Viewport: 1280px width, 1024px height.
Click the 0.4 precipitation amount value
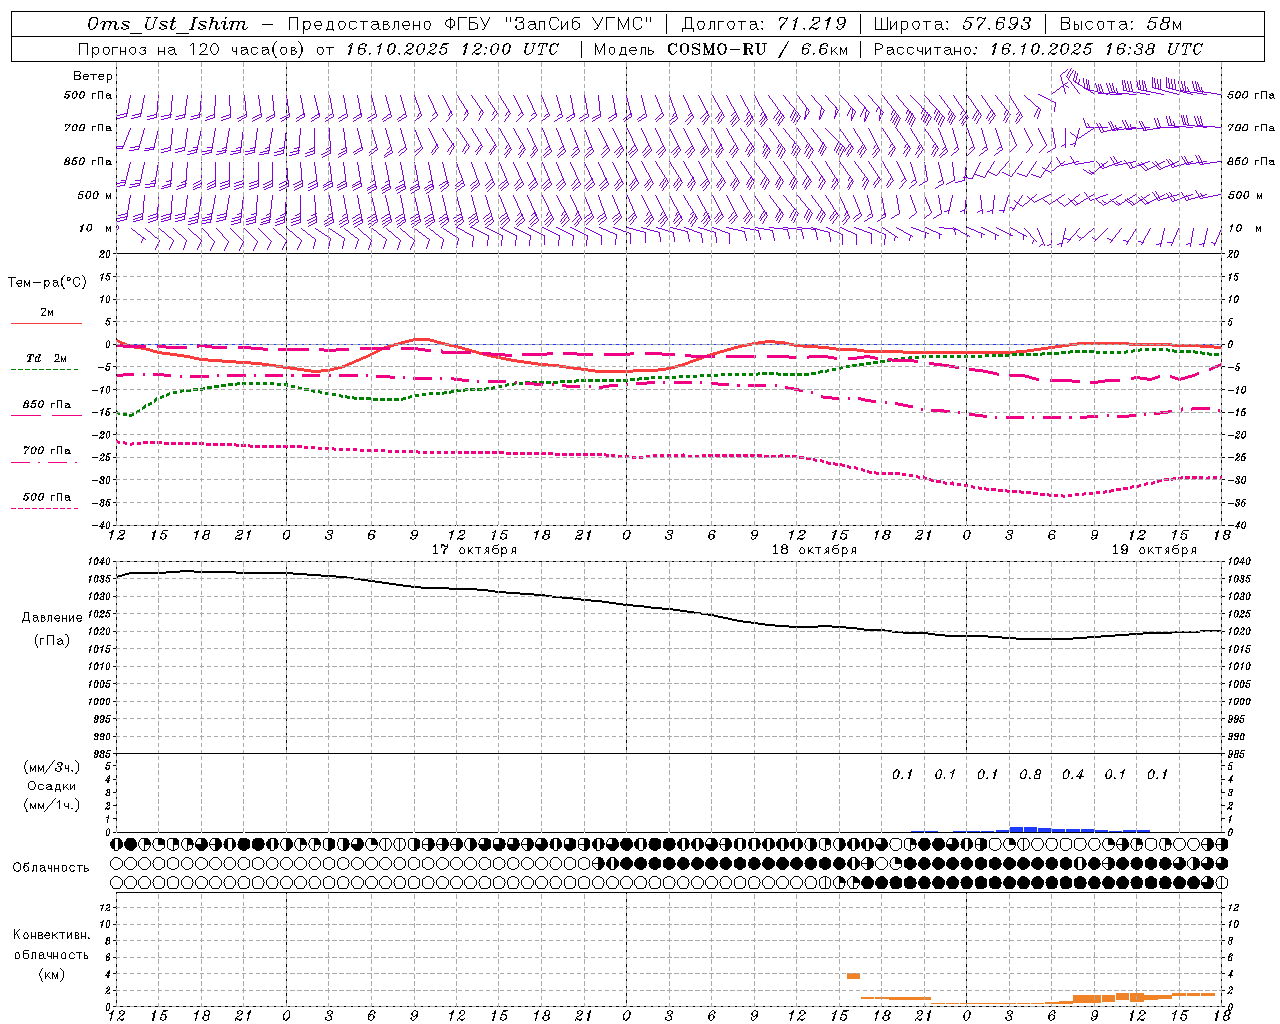(x=1073, y=775)
